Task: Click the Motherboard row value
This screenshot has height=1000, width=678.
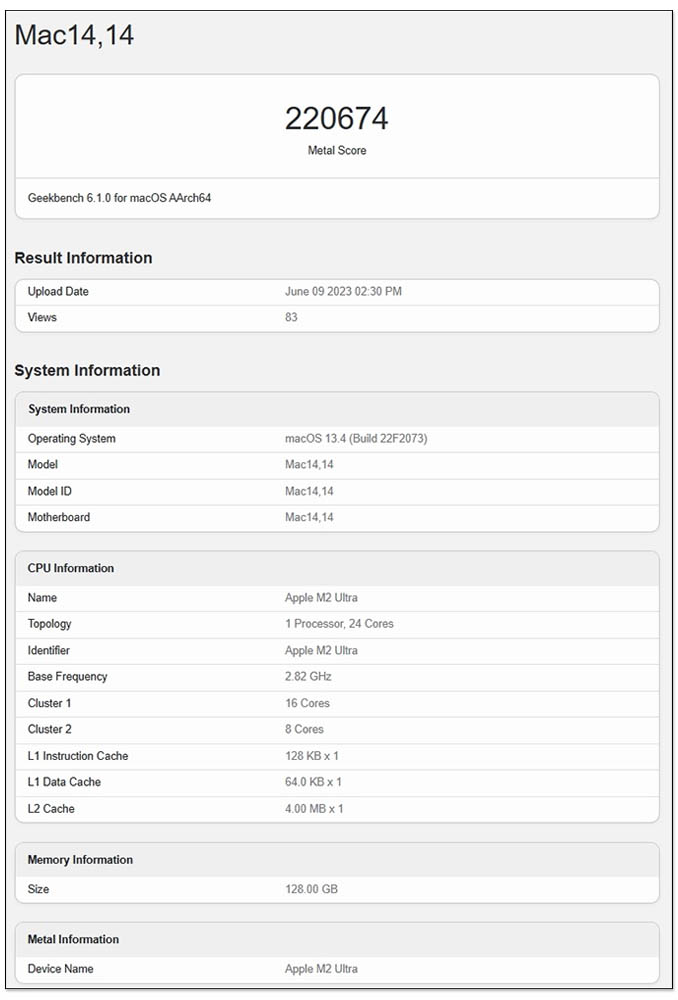Action: pos(309,517)
